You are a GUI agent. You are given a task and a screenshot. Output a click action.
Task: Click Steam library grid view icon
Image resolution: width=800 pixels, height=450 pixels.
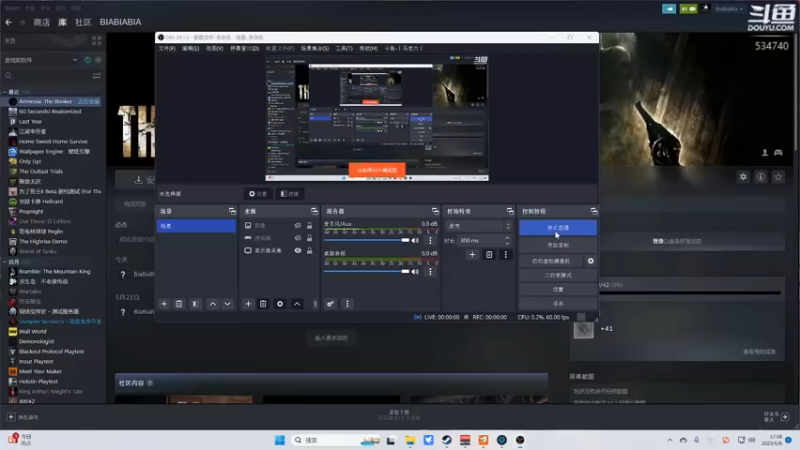pyautogui.click(x=96, y=41)
